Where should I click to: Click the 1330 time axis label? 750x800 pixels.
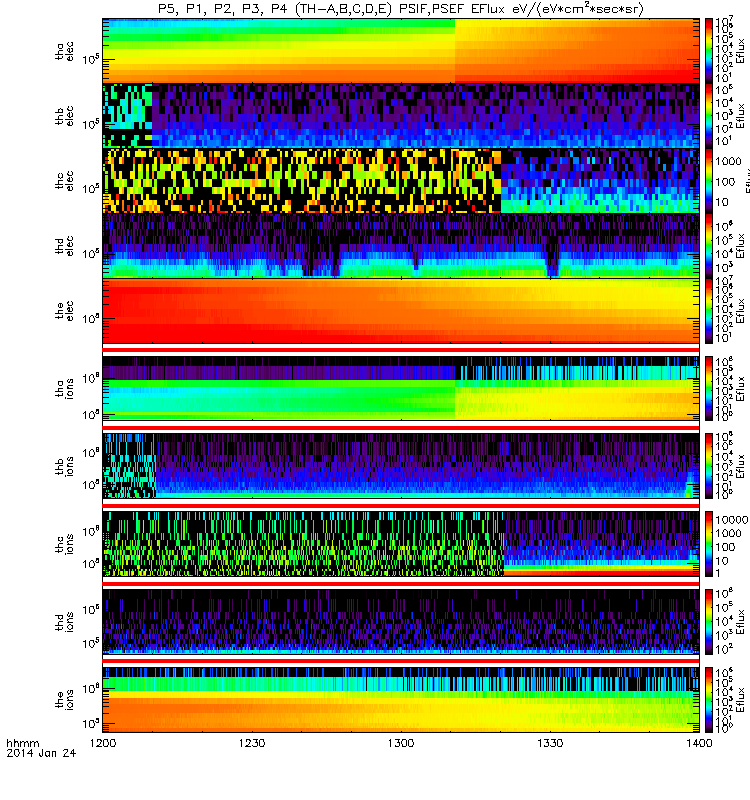[x=550, y=743]
